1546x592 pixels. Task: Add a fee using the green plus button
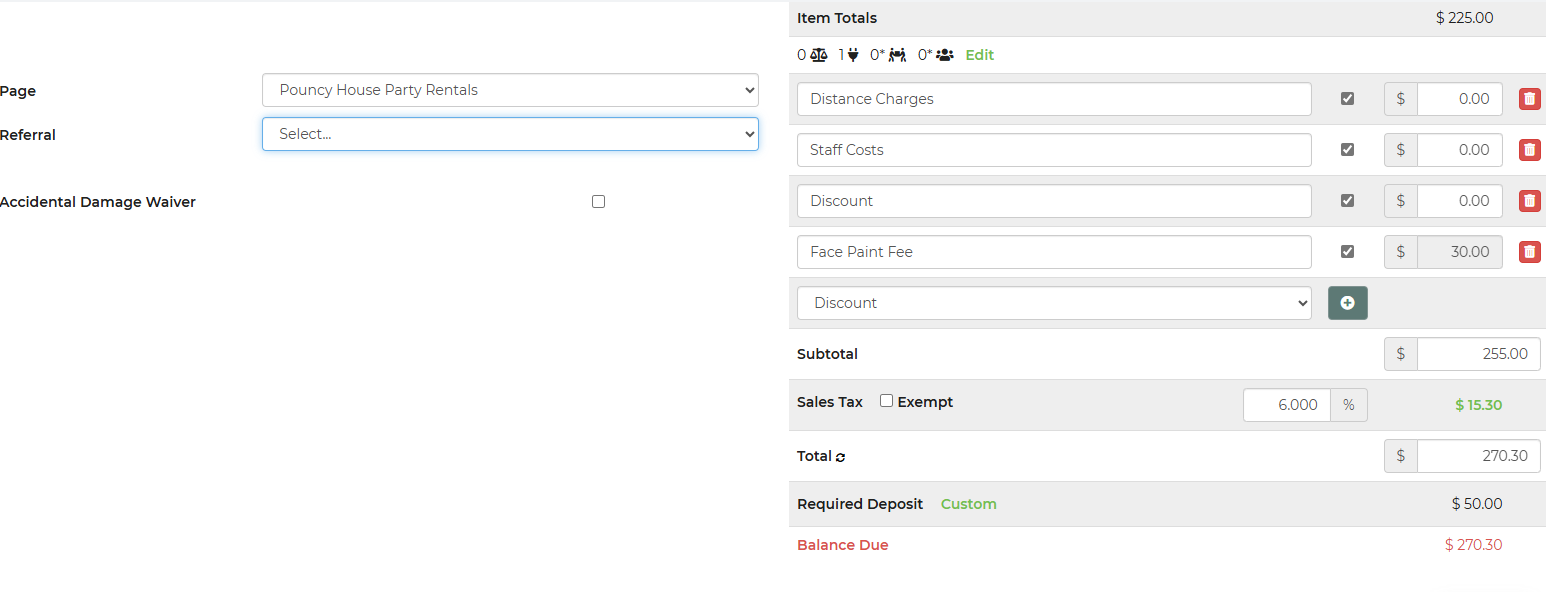pyautogui.click(x=1347, y=303)
